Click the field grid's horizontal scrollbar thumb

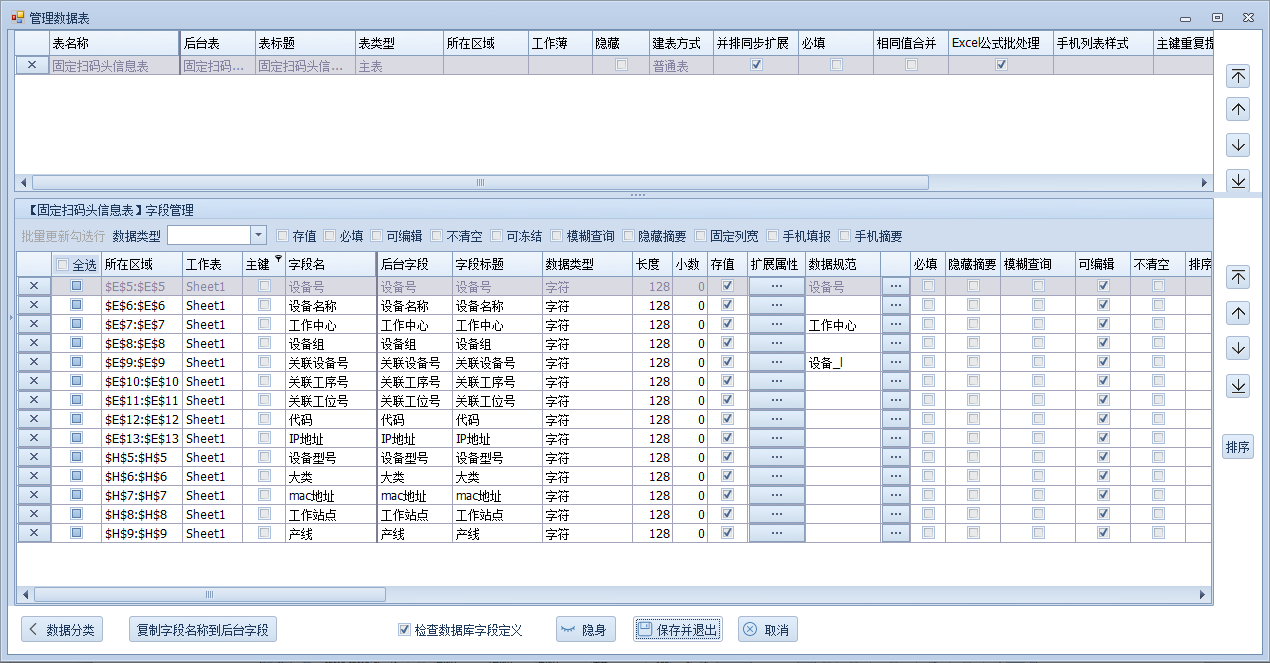(210, 594)
